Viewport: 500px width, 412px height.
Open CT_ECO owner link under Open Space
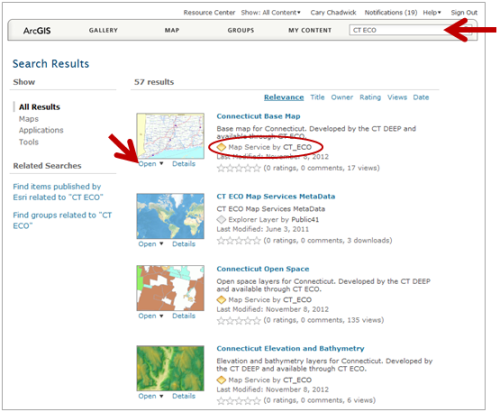[x=297, y=300]
